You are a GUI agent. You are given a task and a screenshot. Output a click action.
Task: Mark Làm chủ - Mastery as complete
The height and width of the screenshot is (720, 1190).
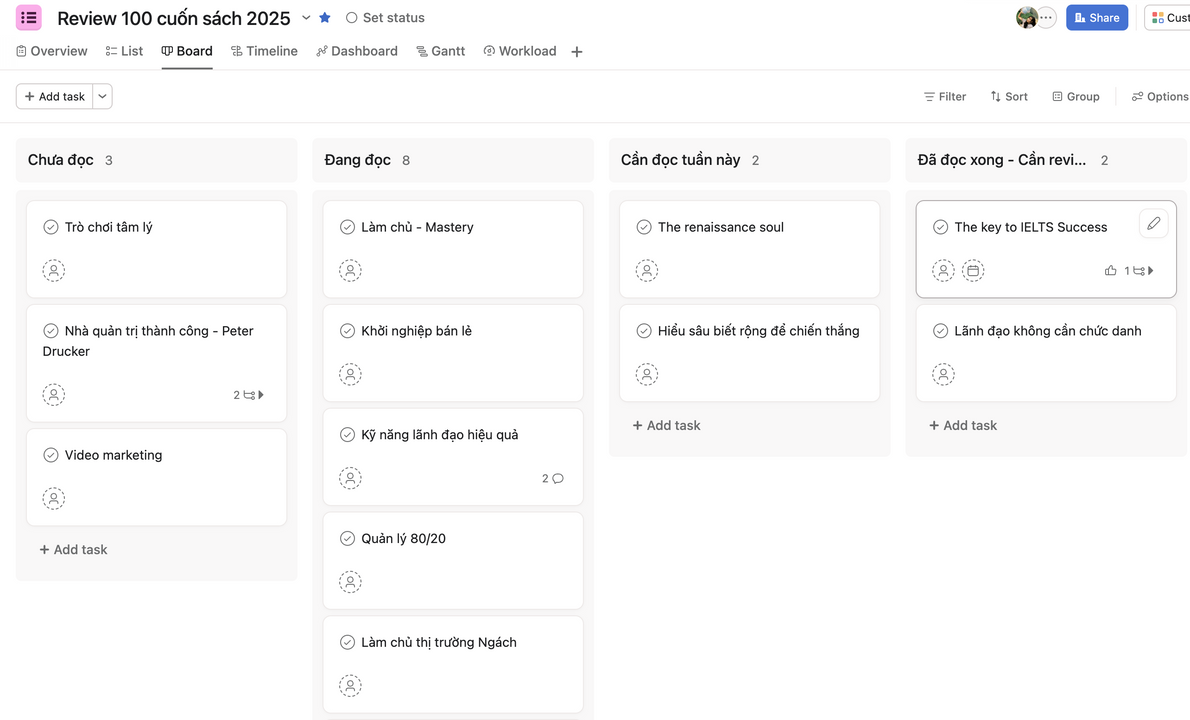(x=348, y=227)
